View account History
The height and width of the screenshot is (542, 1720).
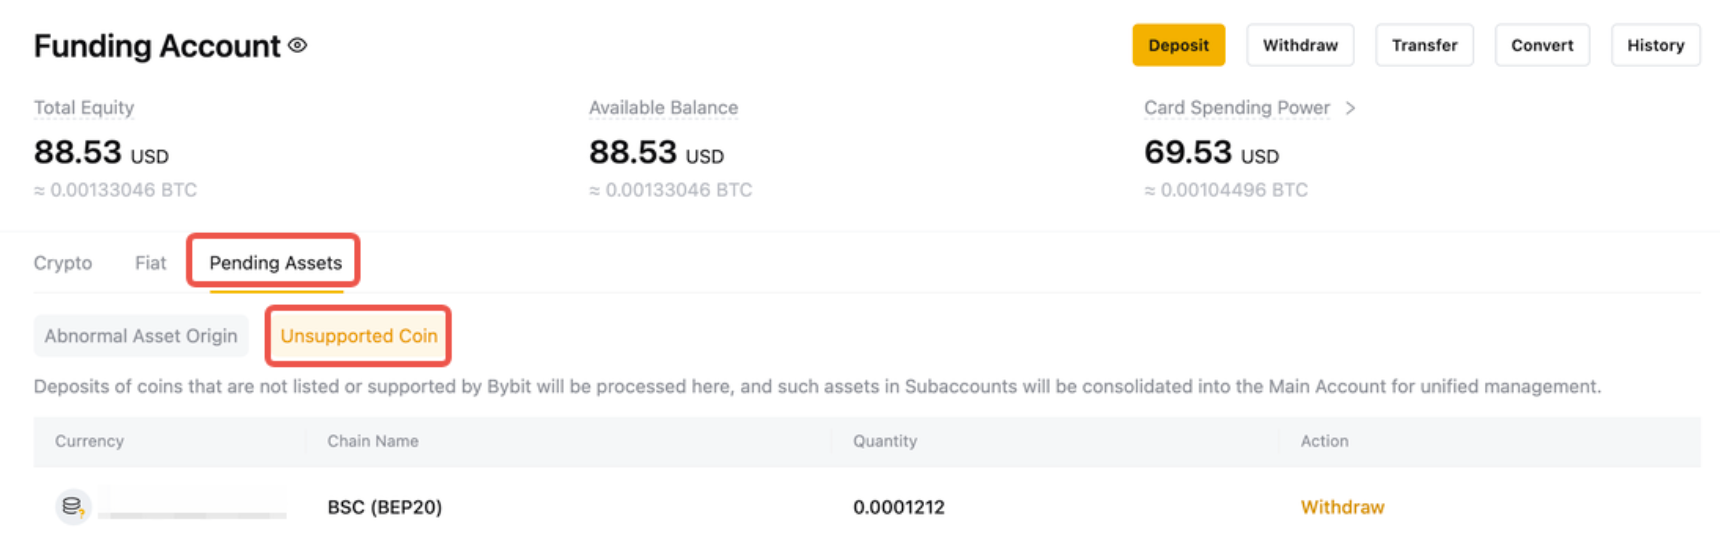click(1655, 45)
